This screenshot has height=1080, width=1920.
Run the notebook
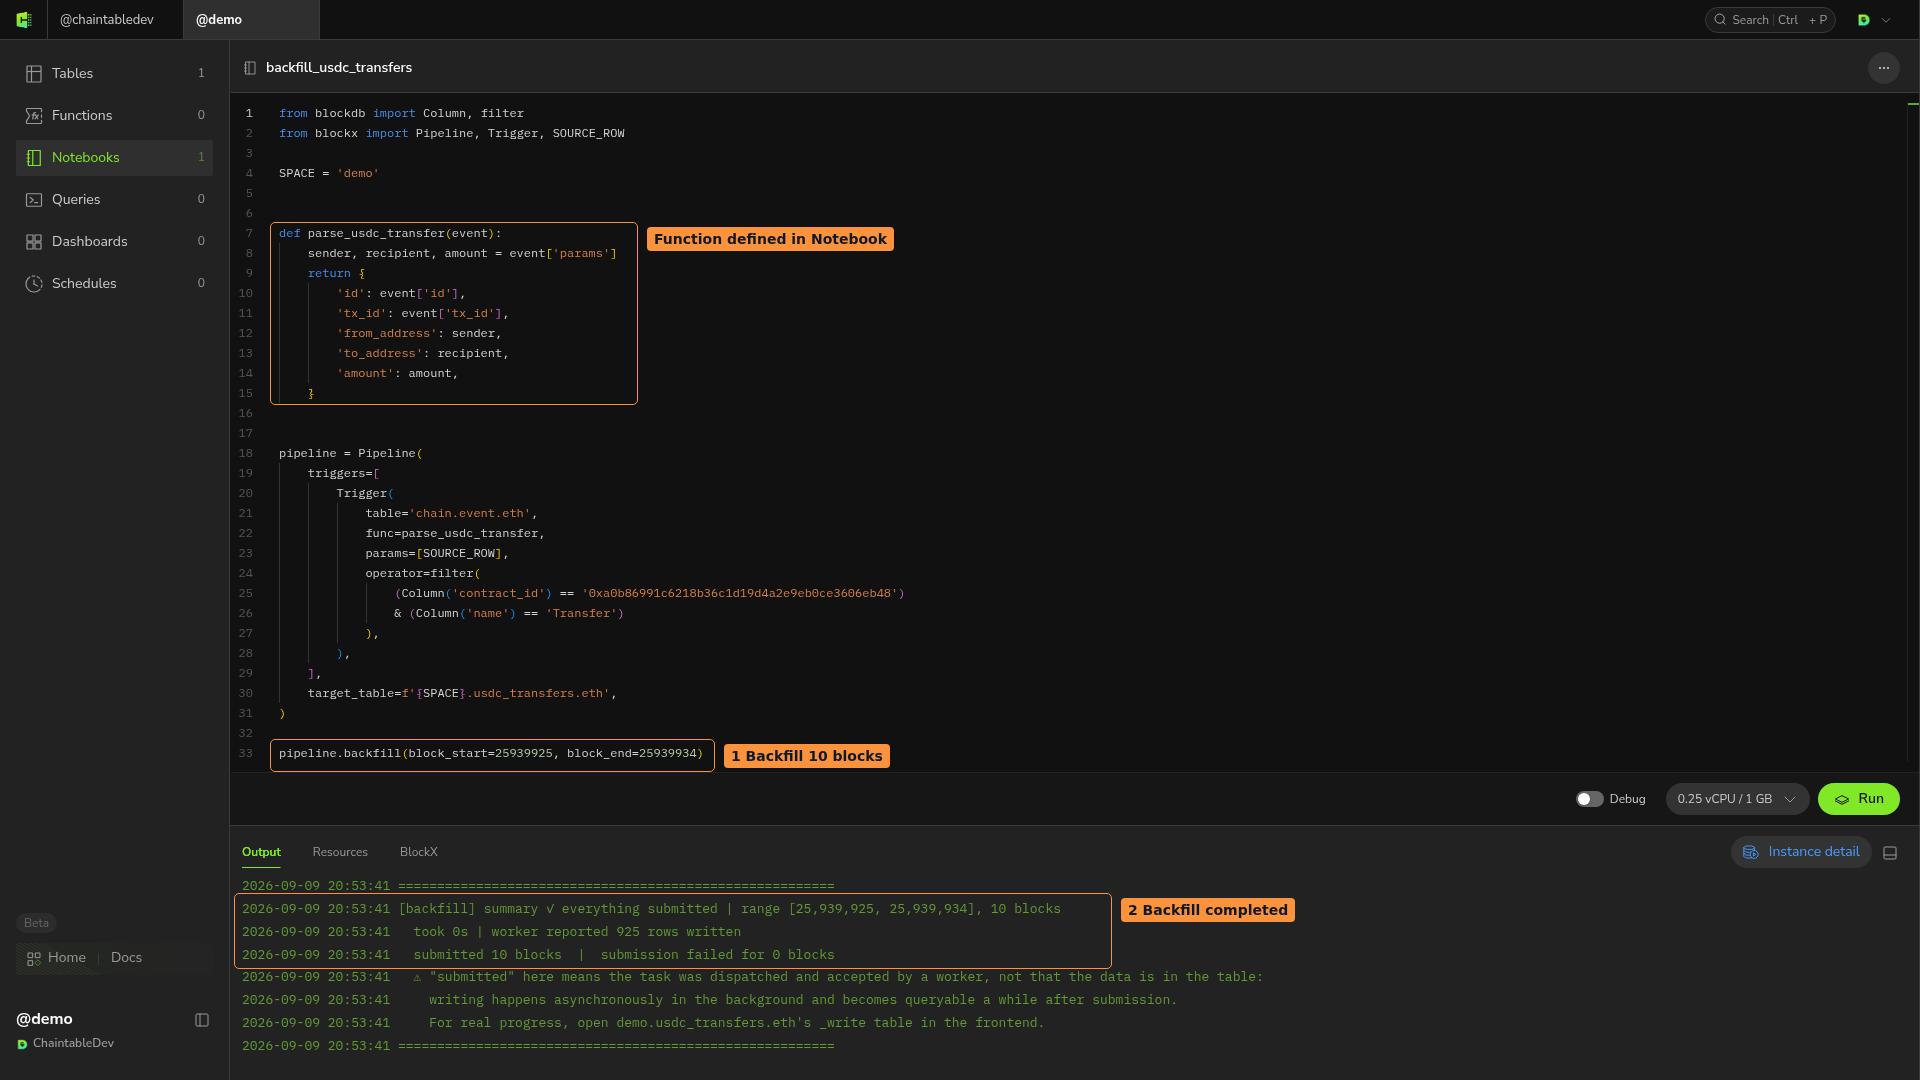(x=1858, y=799)
